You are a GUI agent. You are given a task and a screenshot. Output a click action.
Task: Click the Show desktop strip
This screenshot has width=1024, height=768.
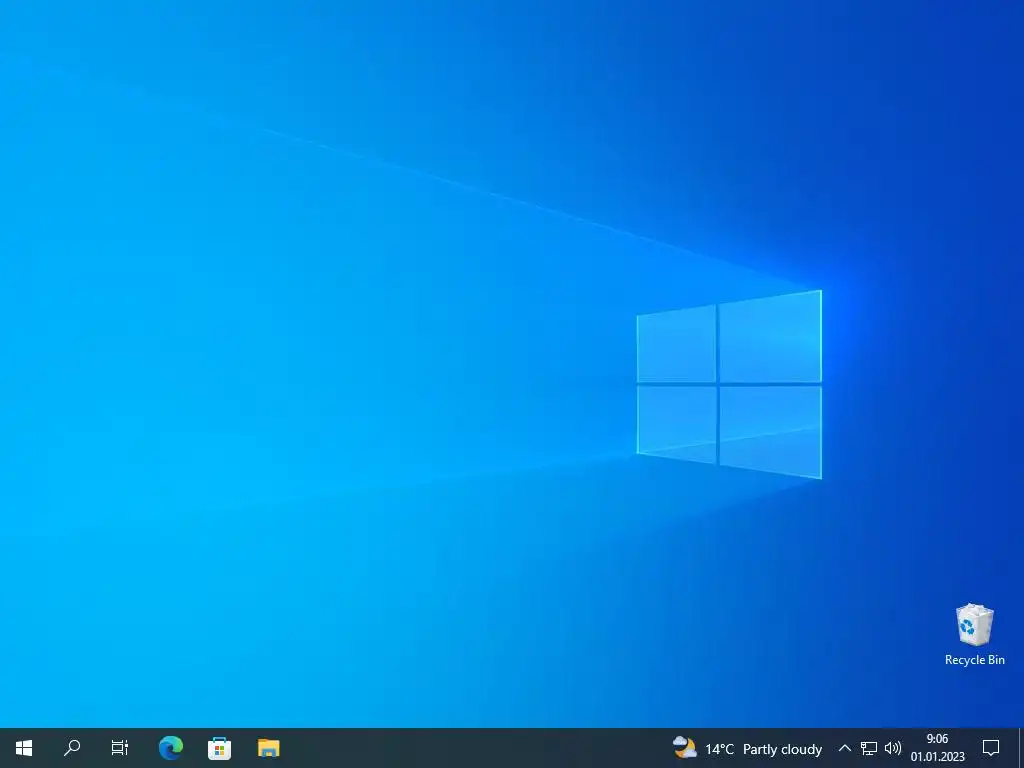(1021, 748)
